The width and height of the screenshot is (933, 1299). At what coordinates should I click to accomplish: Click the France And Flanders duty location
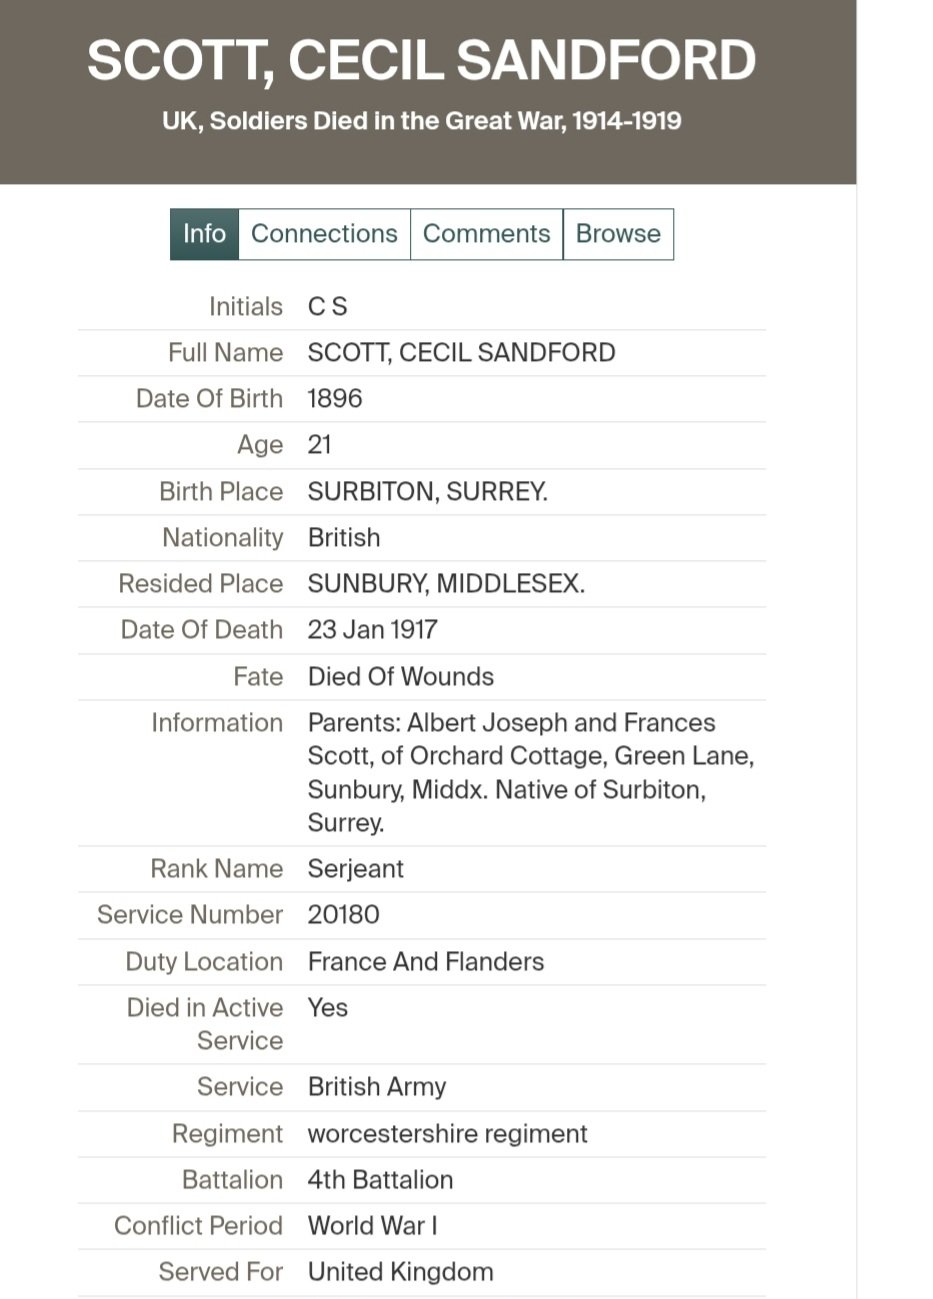[x=425, y=961]
